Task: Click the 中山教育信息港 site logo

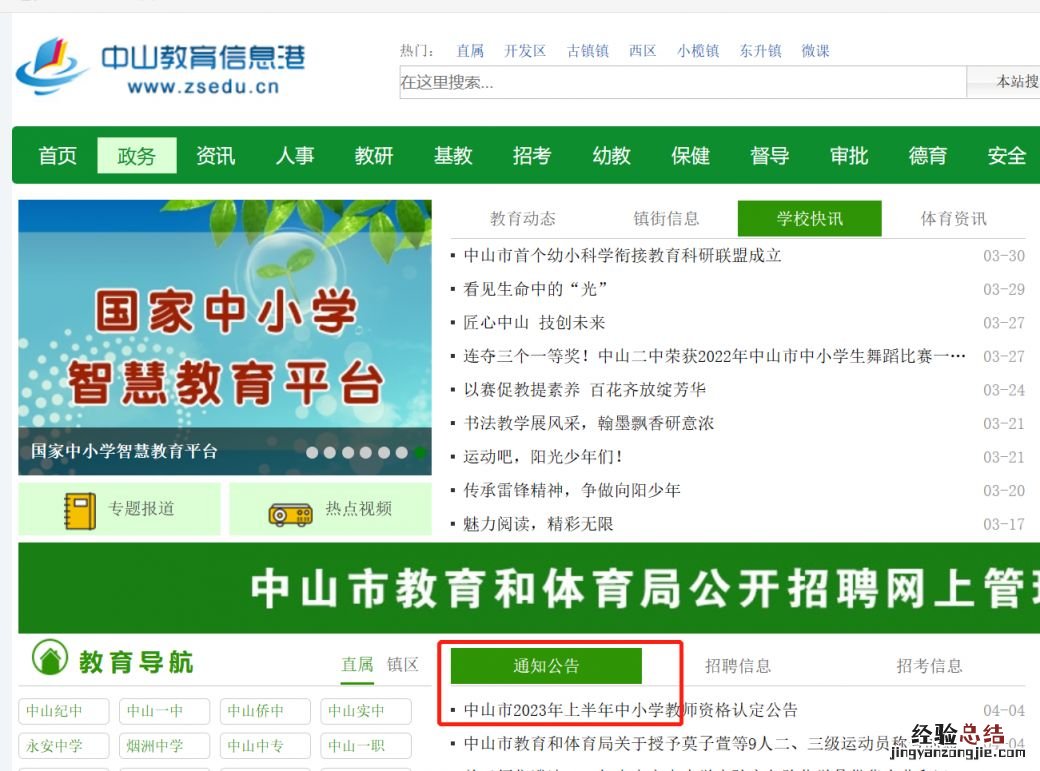Action: coord(161,66)
